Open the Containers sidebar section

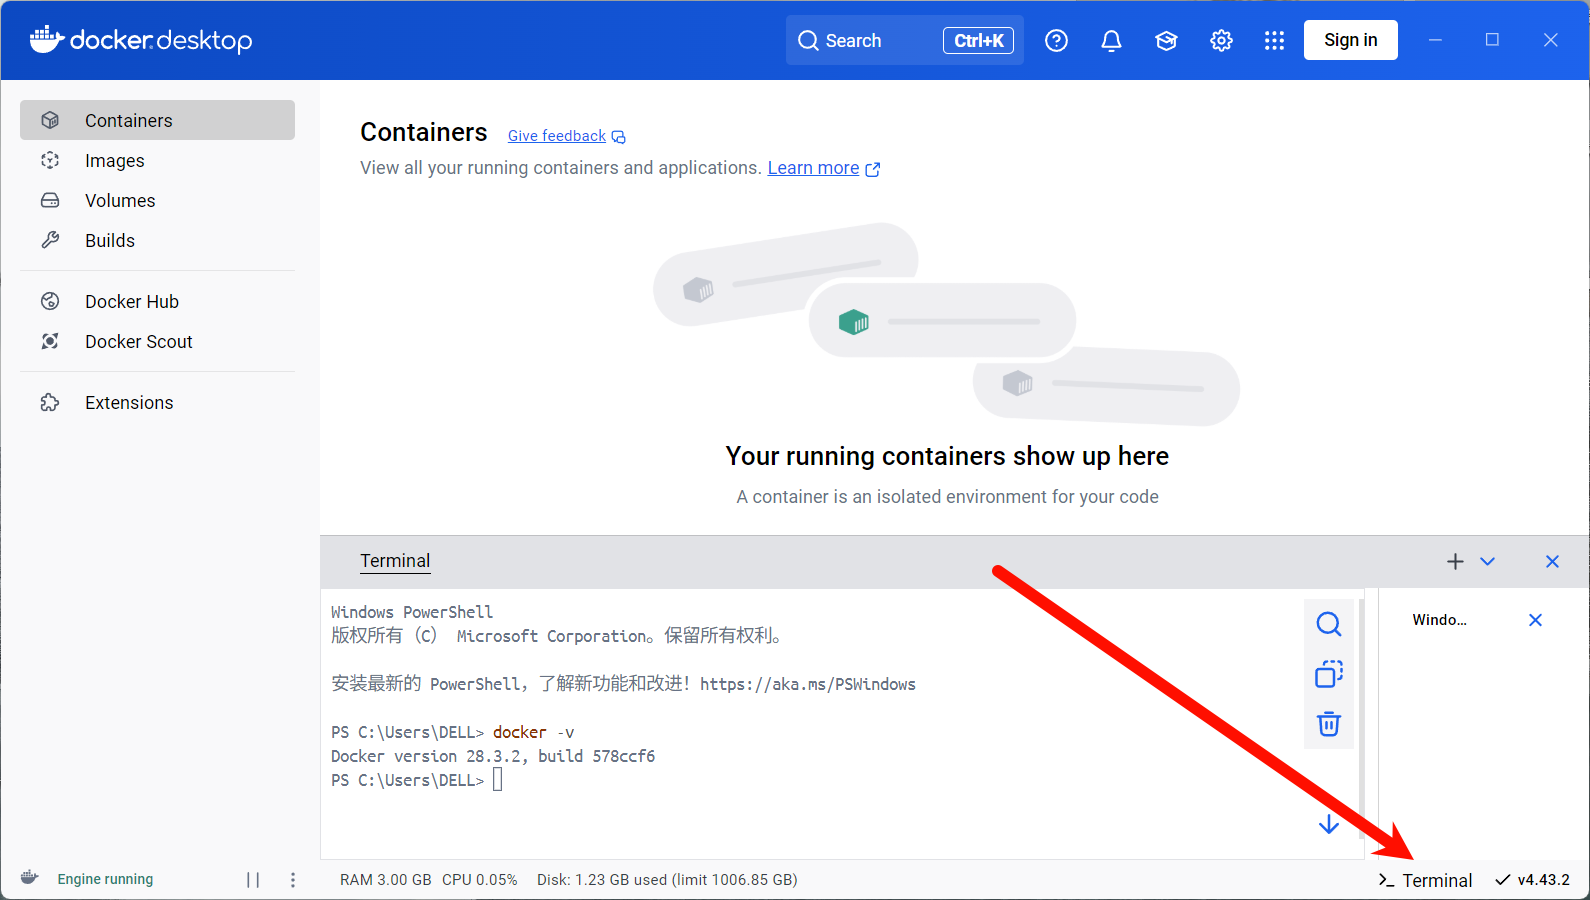(157, 120)
